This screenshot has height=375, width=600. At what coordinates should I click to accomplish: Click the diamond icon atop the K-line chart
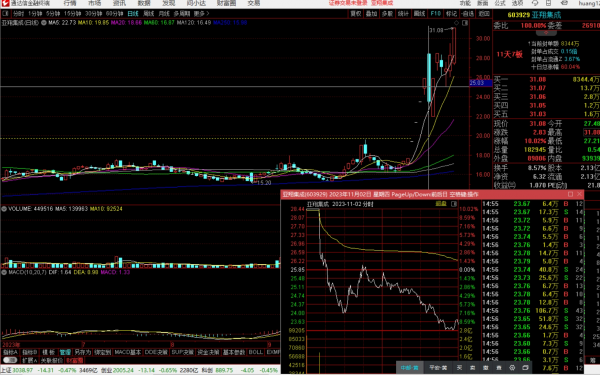click(x=456, y=23)
